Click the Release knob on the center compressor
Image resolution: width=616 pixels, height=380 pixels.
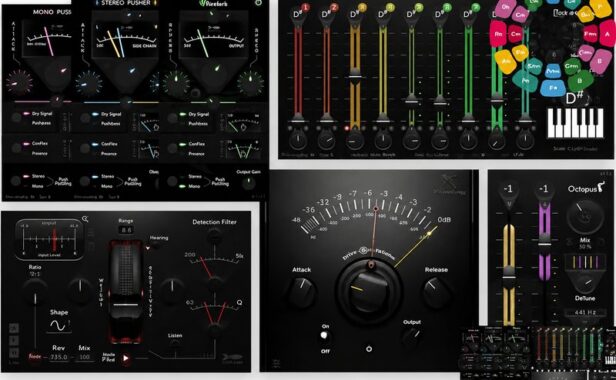(436, 291)
